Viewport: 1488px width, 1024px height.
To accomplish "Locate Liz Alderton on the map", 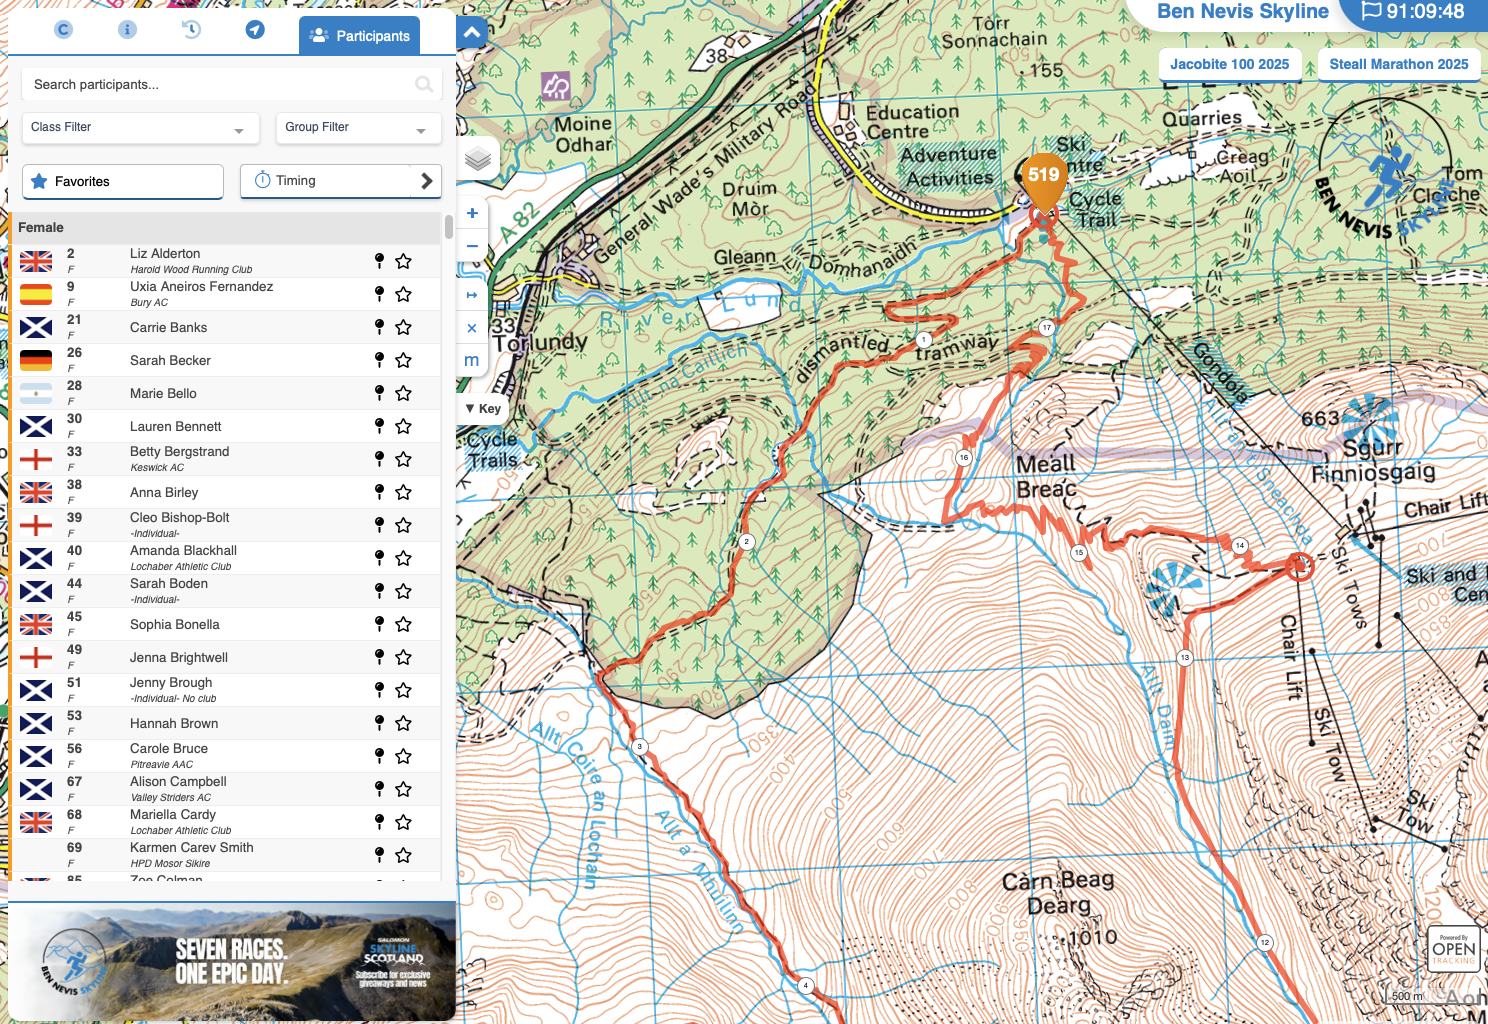I will click(379, 261).
